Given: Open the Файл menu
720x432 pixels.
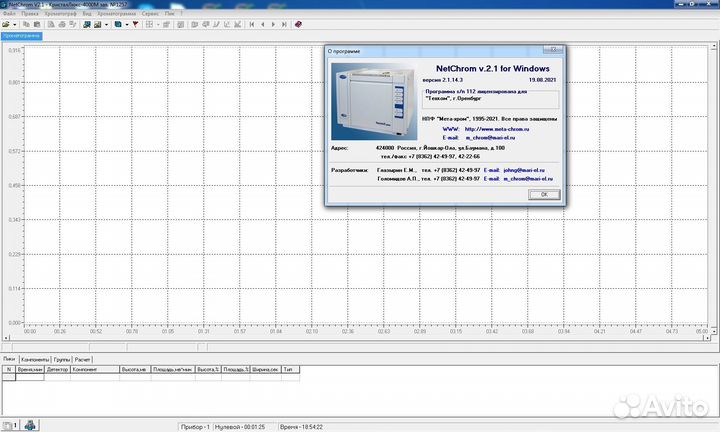Looking at the screenshot, I should [9, 14].
